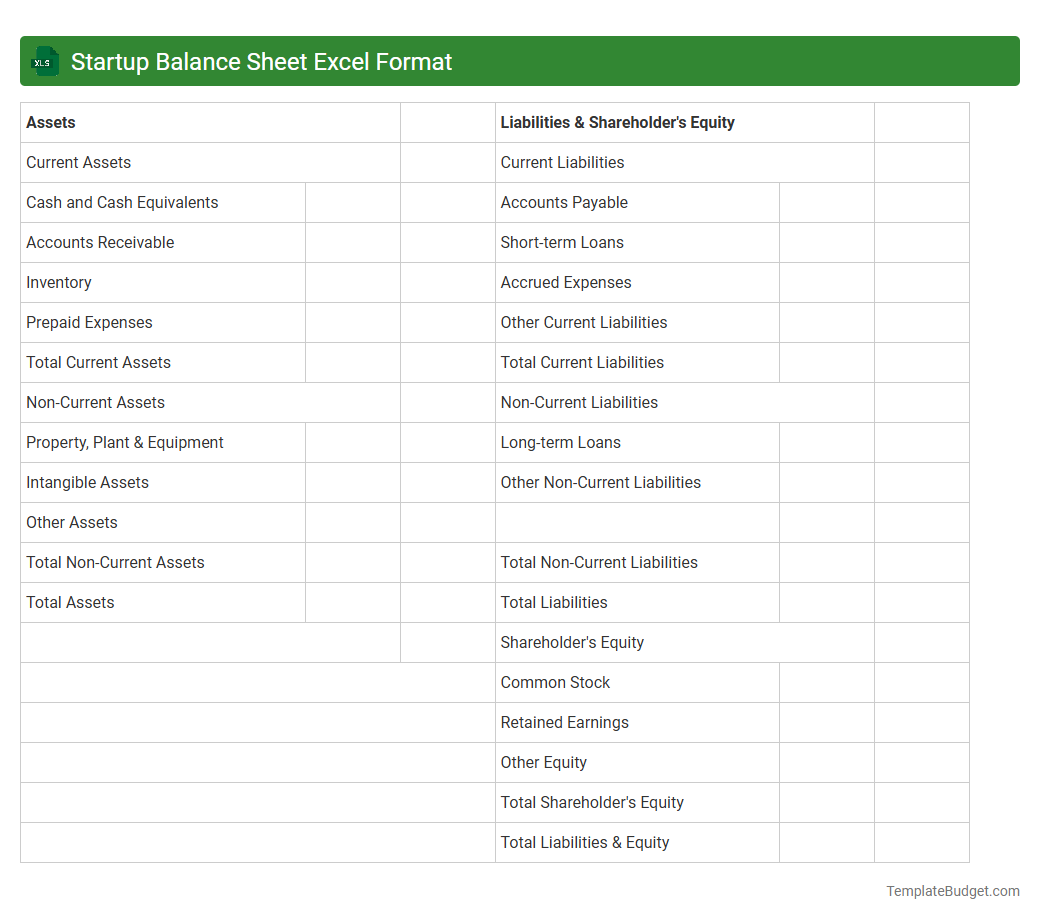Select the 'Accounts Payable' cell
1040x920 pixels.
coord(564,202)
